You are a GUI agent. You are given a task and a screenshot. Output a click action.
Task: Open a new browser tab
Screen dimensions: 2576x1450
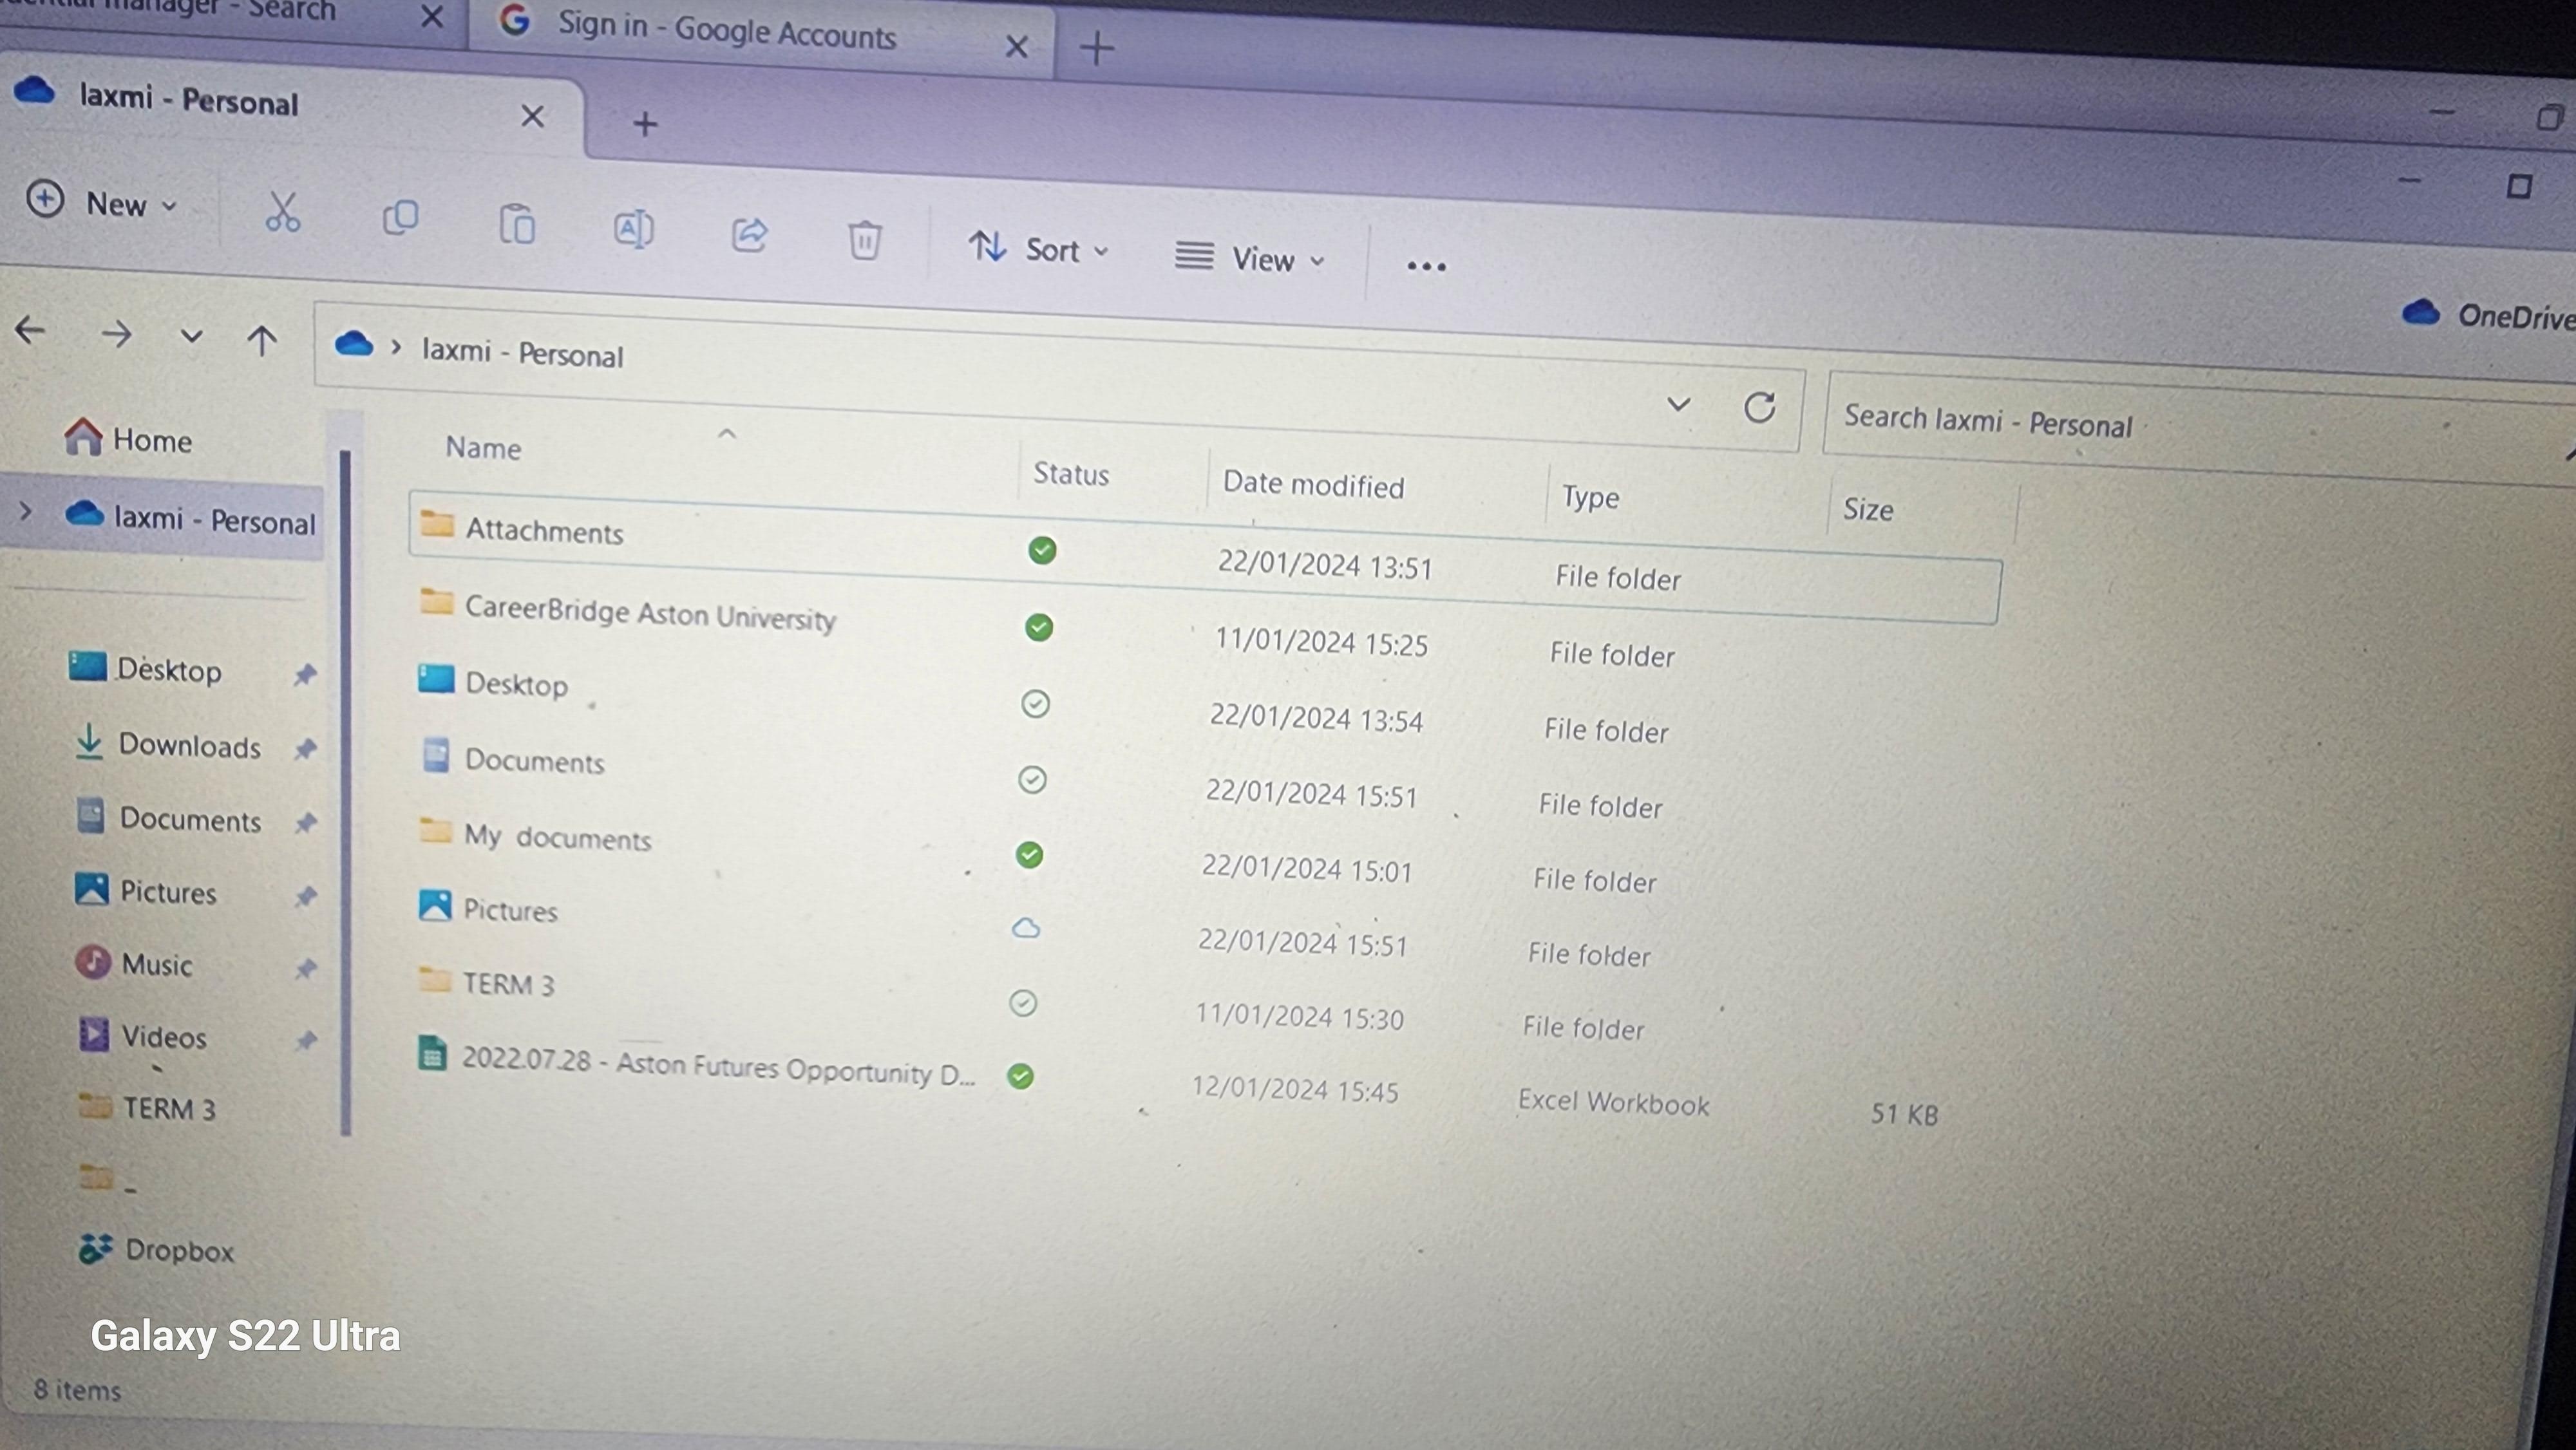click(1097, 47)
